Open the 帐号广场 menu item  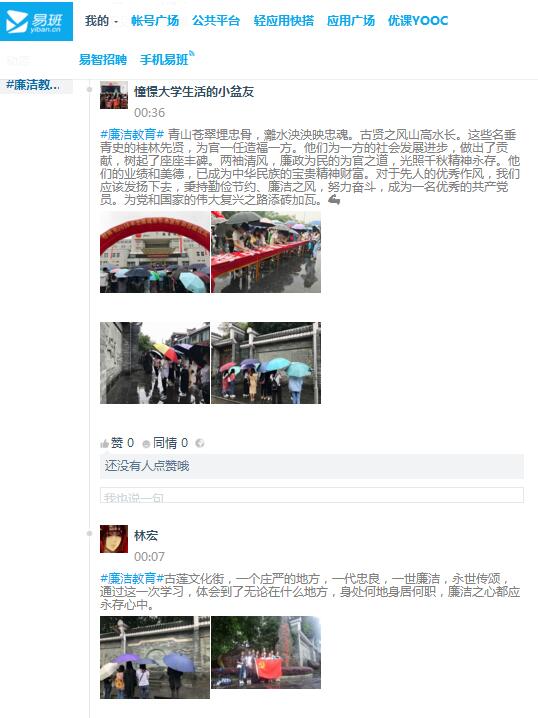155,21
